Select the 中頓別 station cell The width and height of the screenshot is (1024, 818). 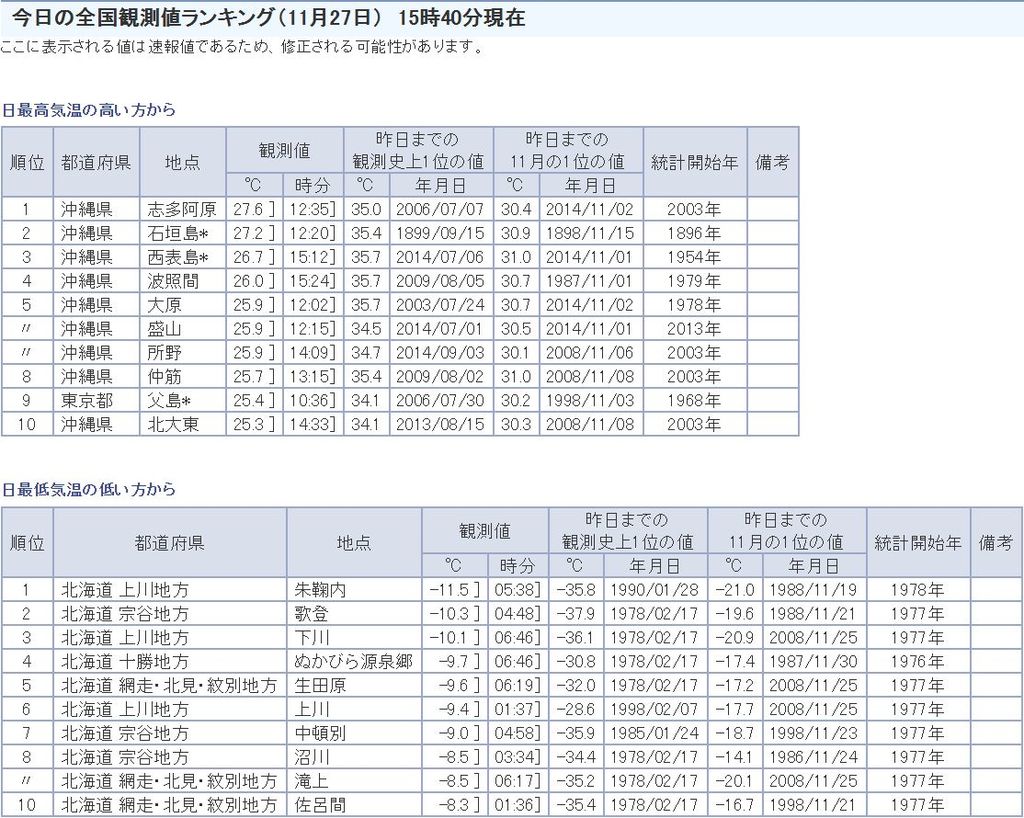[x=354, y=733]
